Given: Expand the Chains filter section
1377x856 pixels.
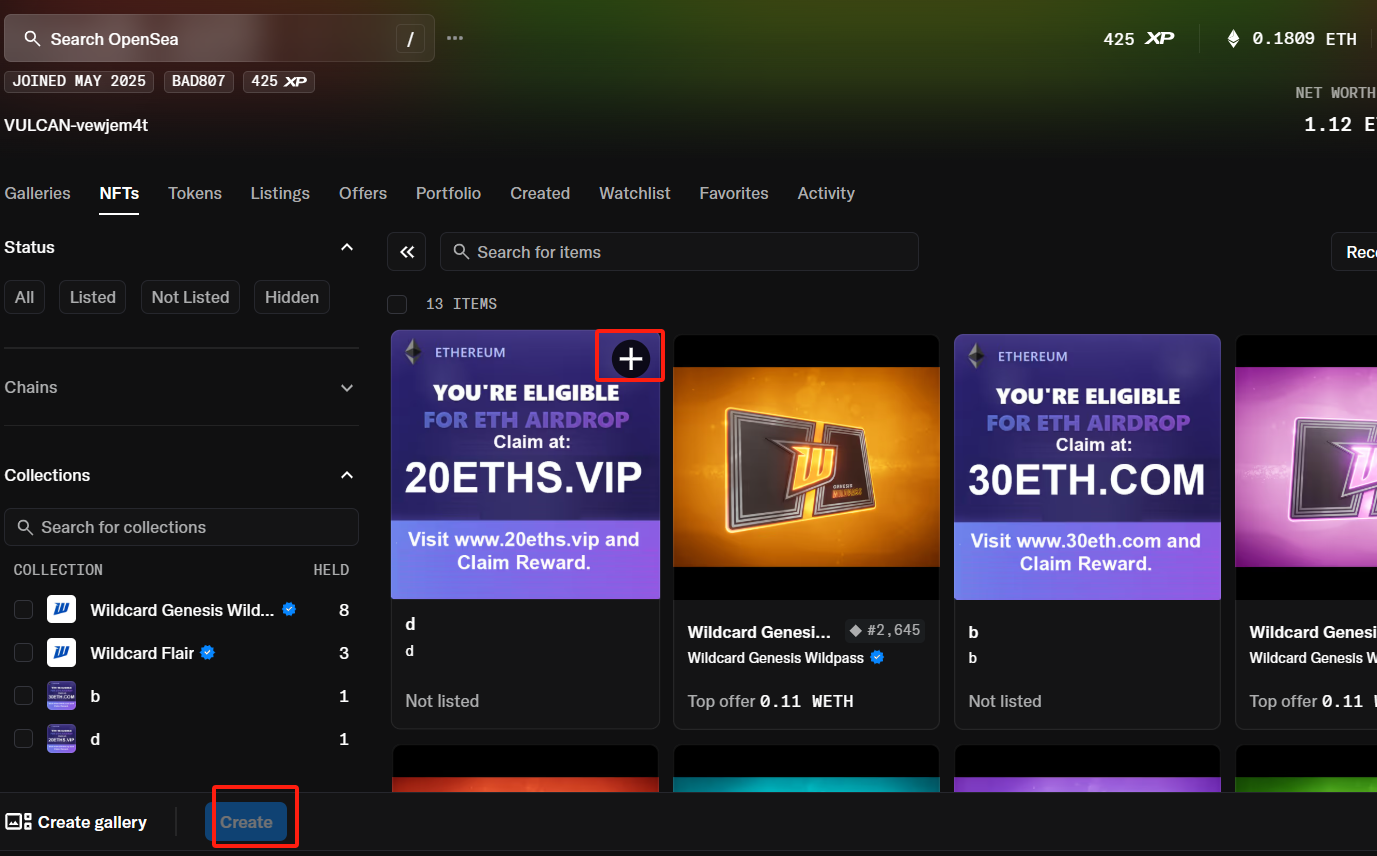Looking at the screenshot, I should [x=347, y=387].
